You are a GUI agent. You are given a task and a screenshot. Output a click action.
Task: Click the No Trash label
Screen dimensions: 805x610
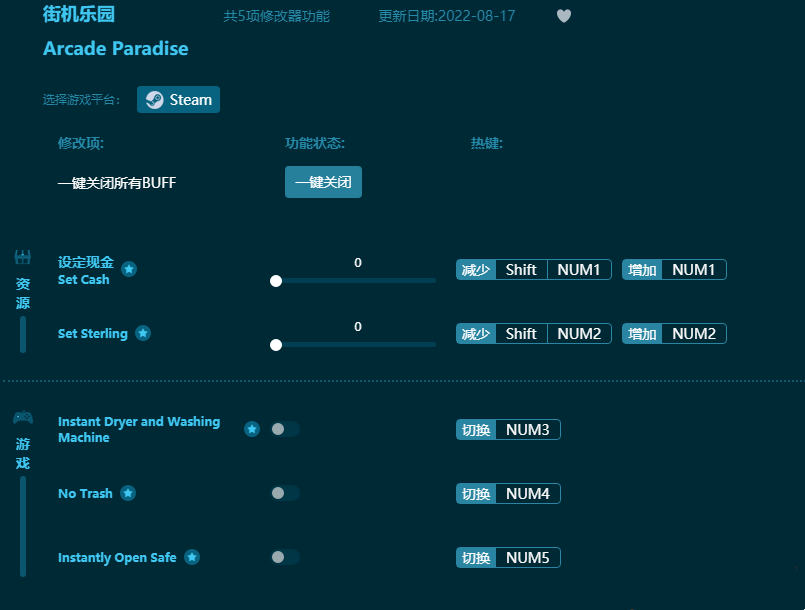pyautogui.click(x=85, y=493)
